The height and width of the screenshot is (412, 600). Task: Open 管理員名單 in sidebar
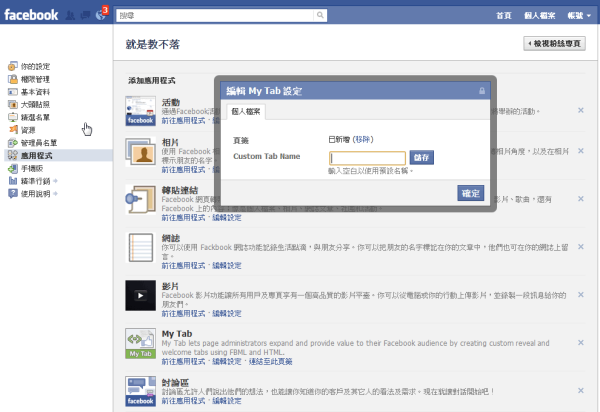[33, 143]
